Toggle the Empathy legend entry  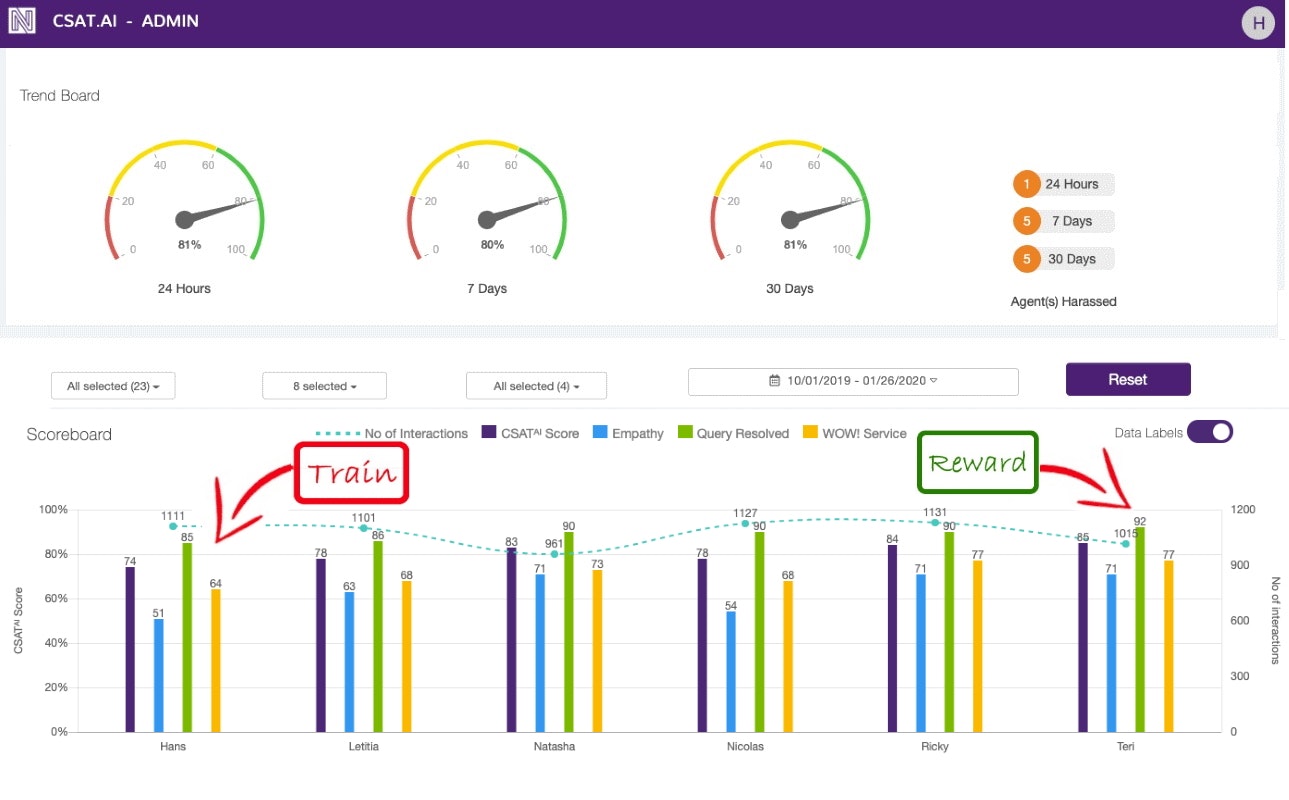point(628,434)
